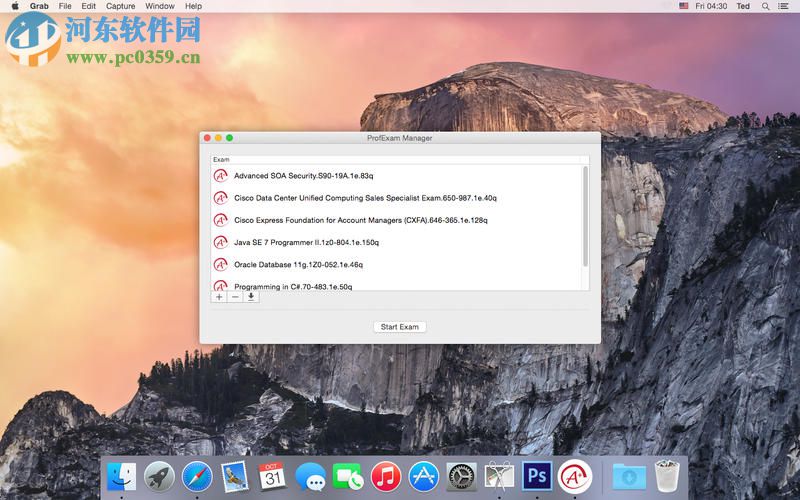Open the Edit menu

coord(88,6)
